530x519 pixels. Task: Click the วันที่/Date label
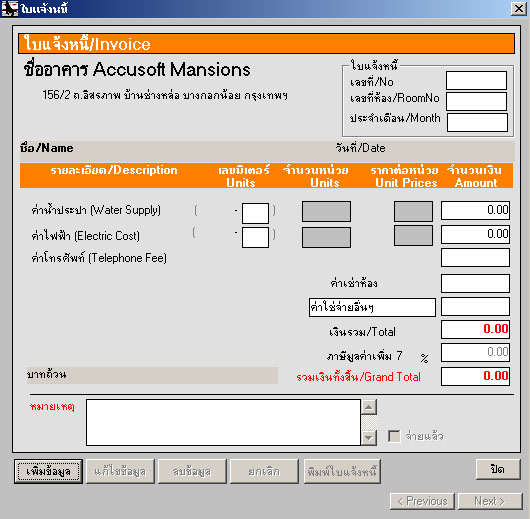(x=360, y=148)
